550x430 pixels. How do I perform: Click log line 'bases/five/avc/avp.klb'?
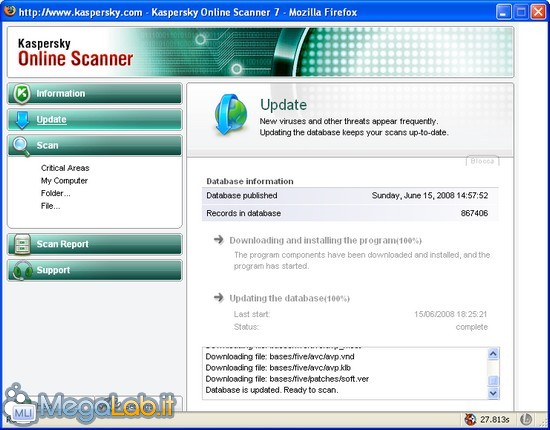click(x=278, y=368)
